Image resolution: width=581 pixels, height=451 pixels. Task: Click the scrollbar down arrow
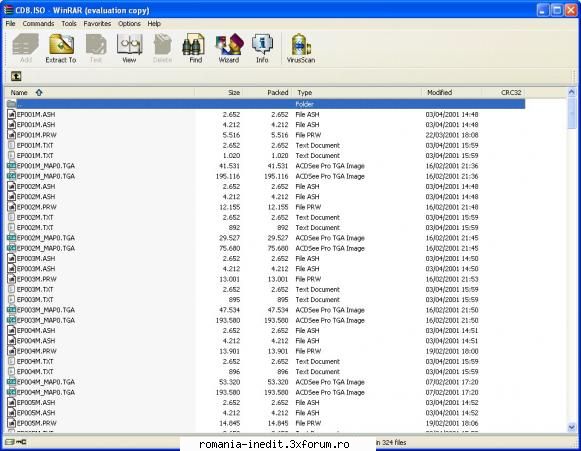point(571,427)
